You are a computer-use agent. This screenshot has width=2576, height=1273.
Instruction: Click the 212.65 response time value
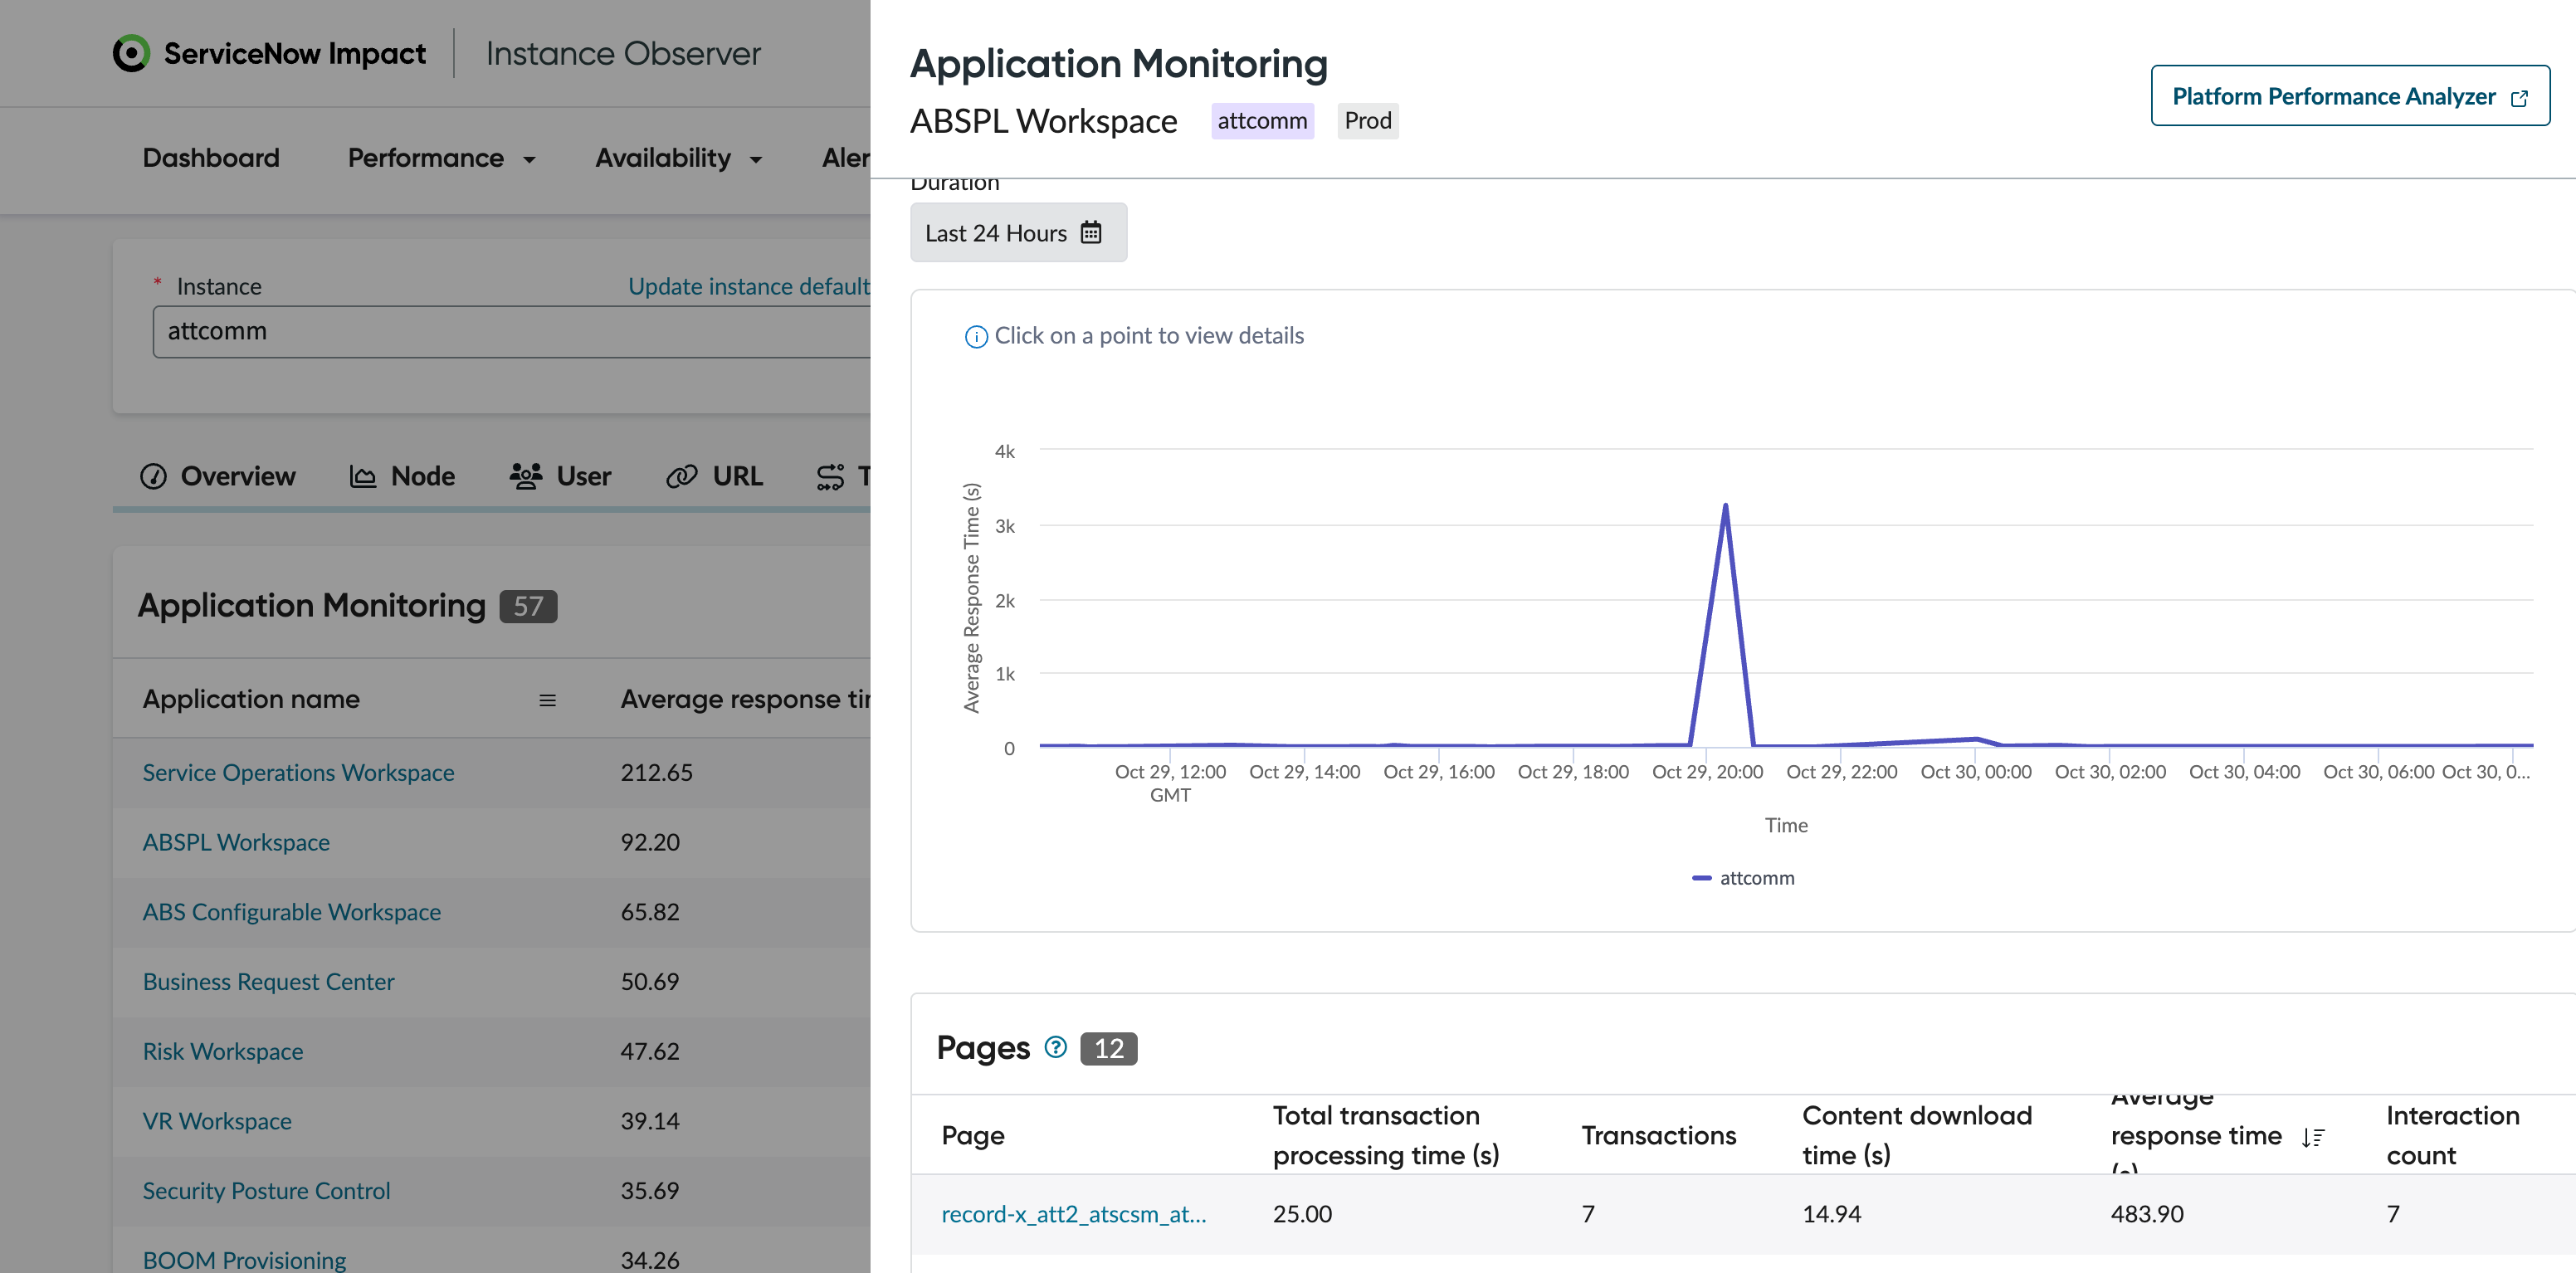point(656,772)
